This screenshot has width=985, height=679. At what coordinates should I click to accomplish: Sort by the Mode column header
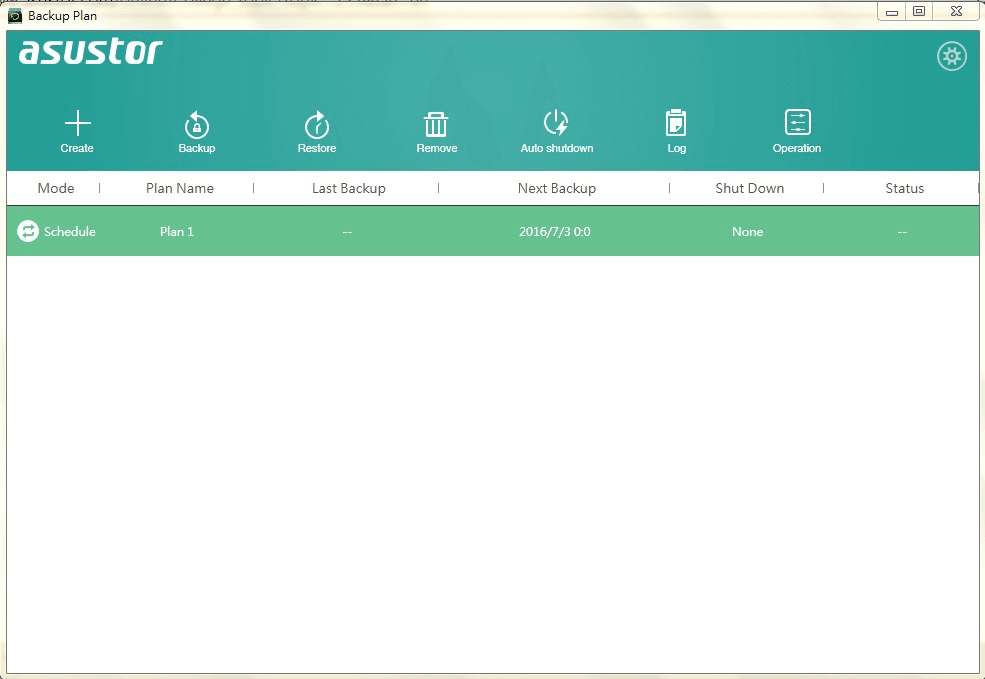[x=56, y=188]
